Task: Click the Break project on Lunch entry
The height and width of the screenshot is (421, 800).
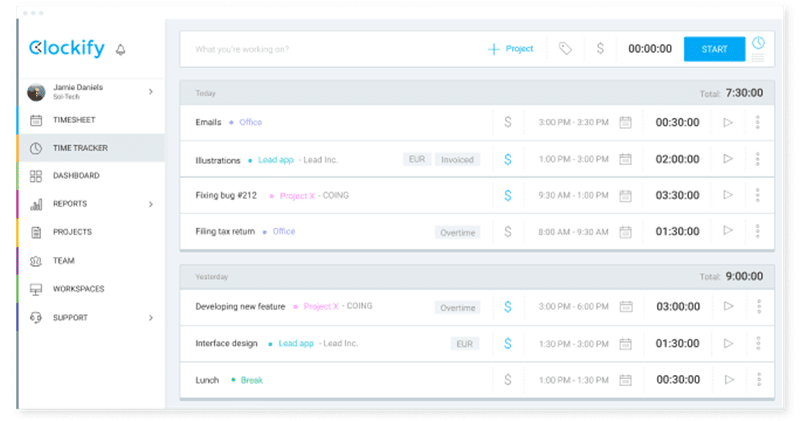Action: [252, 380]
